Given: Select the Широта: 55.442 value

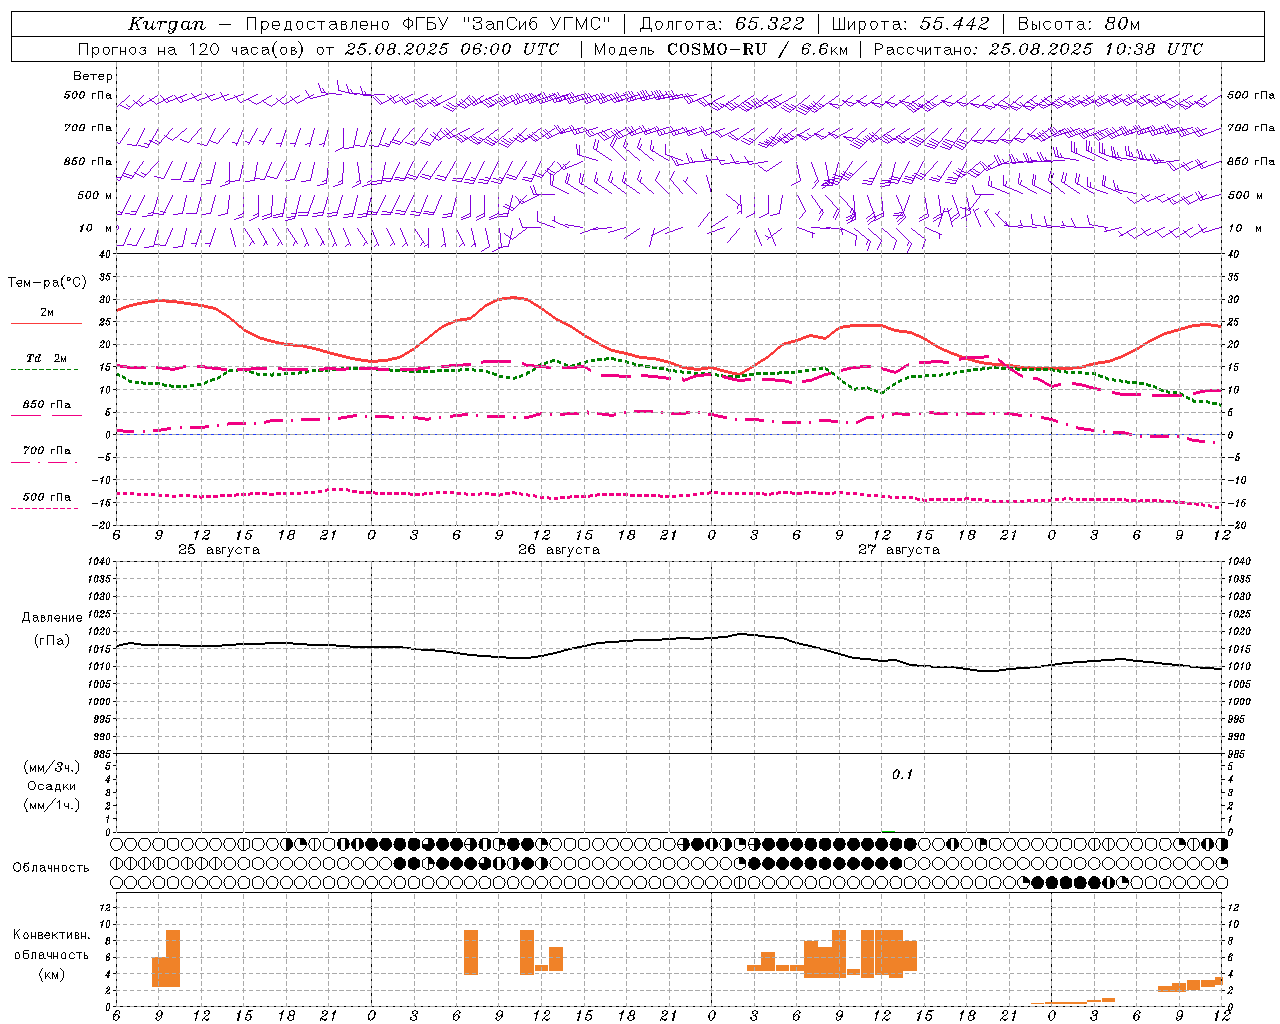Looking at the screenshot, I should click(x=910, y=24).
